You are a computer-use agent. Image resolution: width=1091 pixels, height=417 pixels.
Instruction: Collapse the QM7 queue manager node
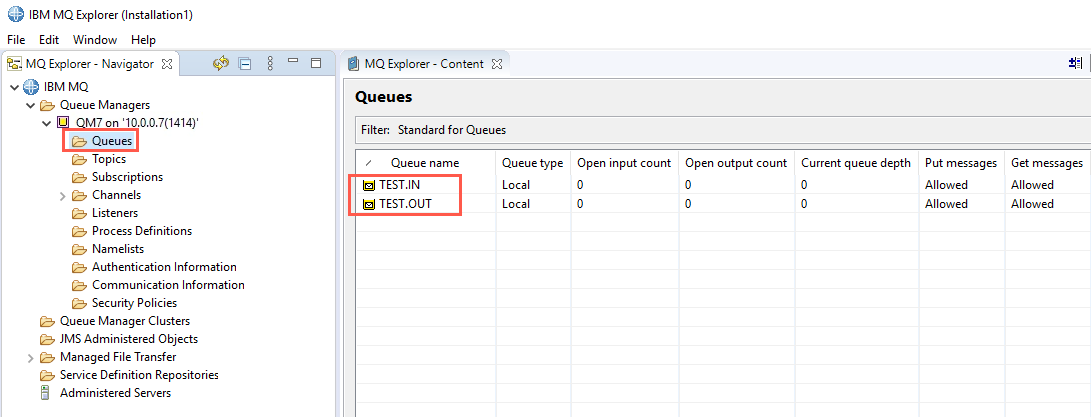pos(46,124)
